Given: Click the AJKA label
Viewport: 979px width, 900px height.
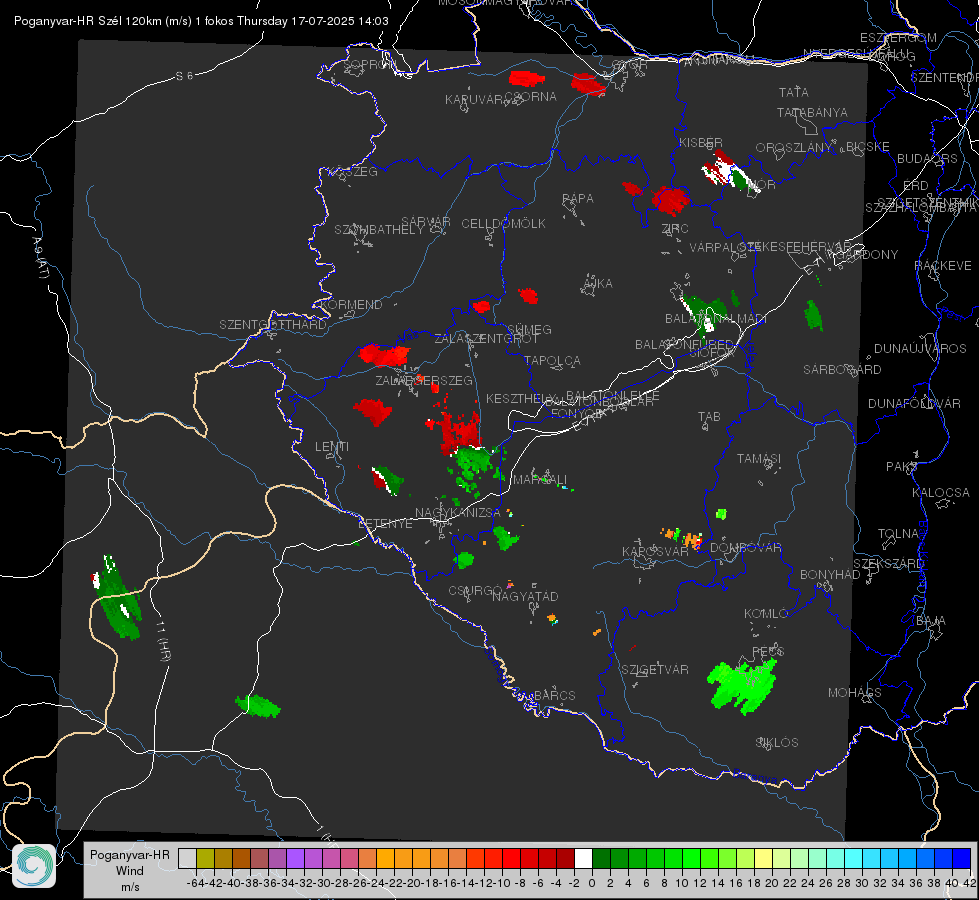Looking at the screenshot, I should point(597,284).
